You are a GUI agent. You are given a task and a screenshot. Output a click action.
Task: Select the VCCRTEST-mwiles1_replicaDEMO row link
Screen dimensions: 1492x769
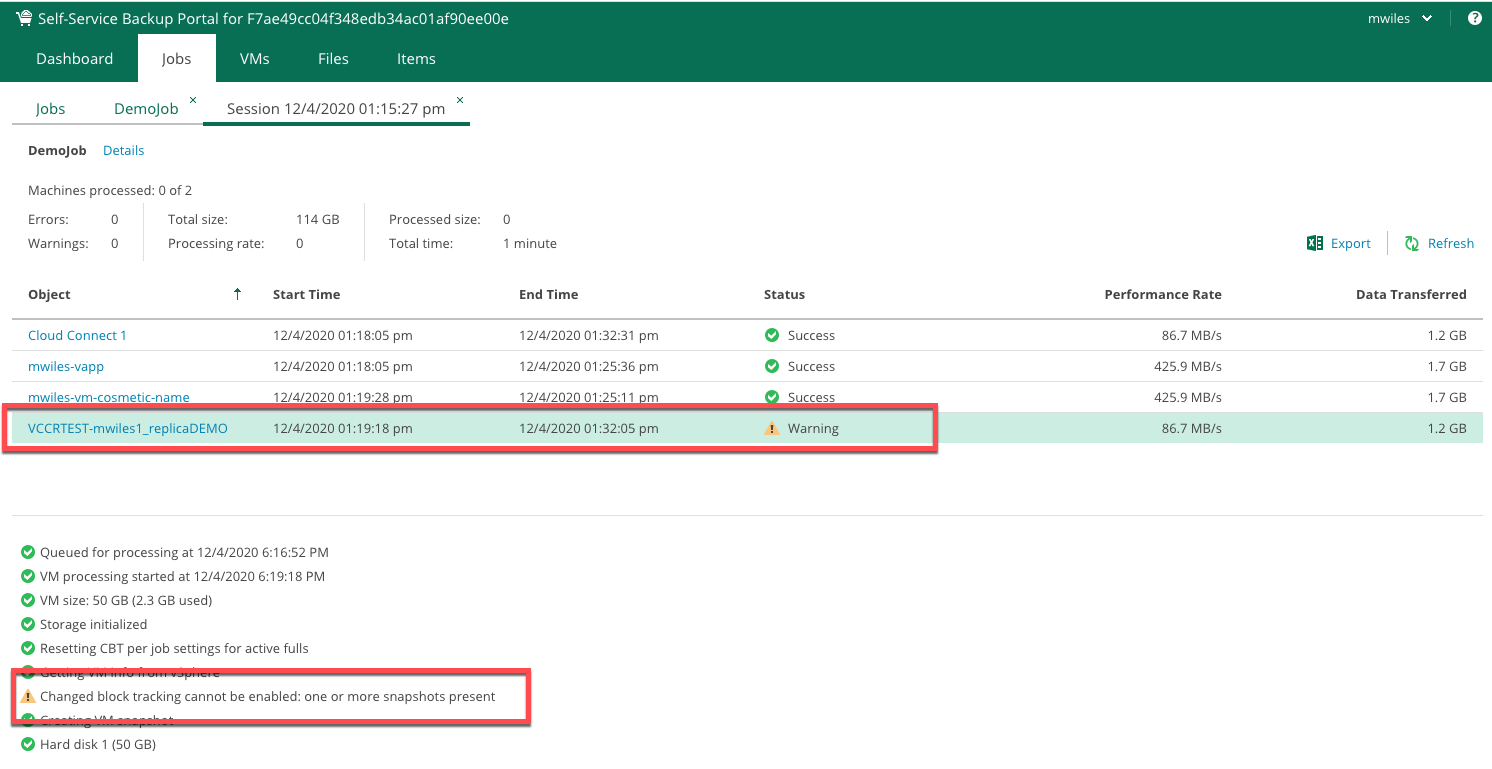click(x=127, y=429)
